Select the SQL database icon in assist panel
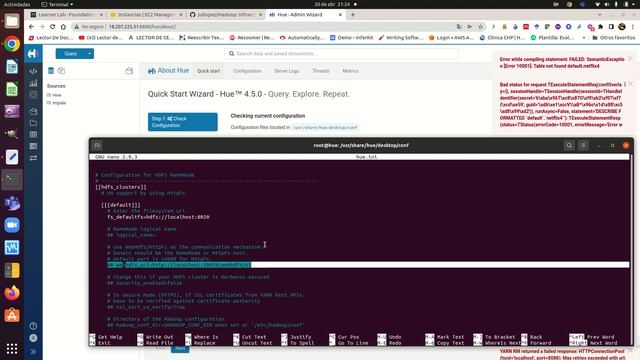 point(51,71)
